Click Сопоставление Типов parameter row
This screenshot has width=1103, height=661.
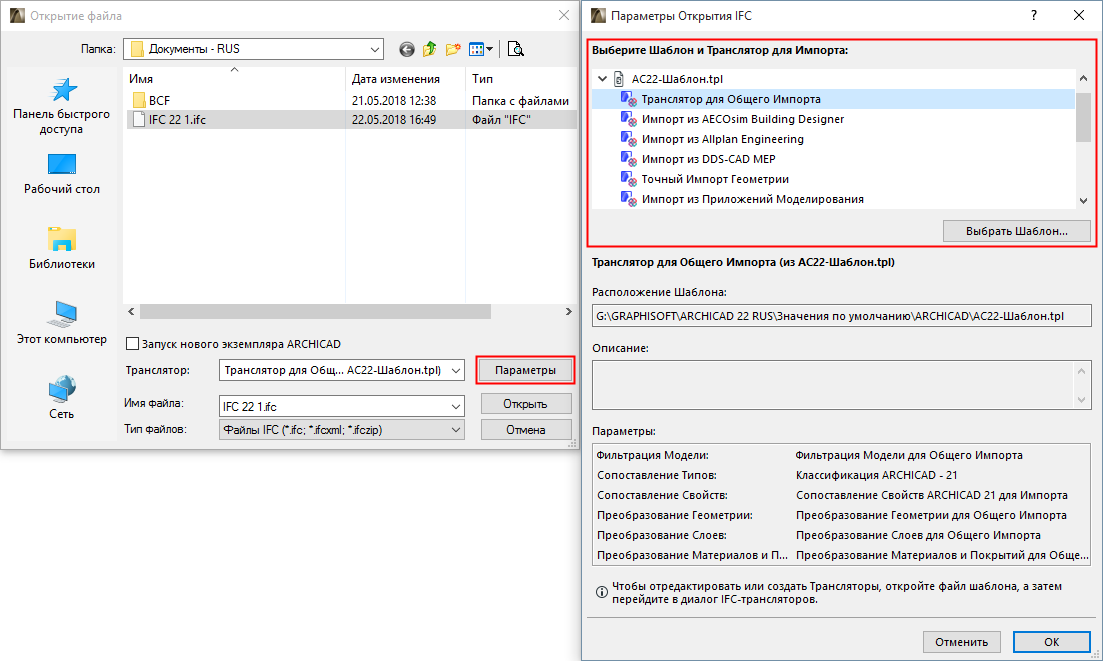(841, 475)
